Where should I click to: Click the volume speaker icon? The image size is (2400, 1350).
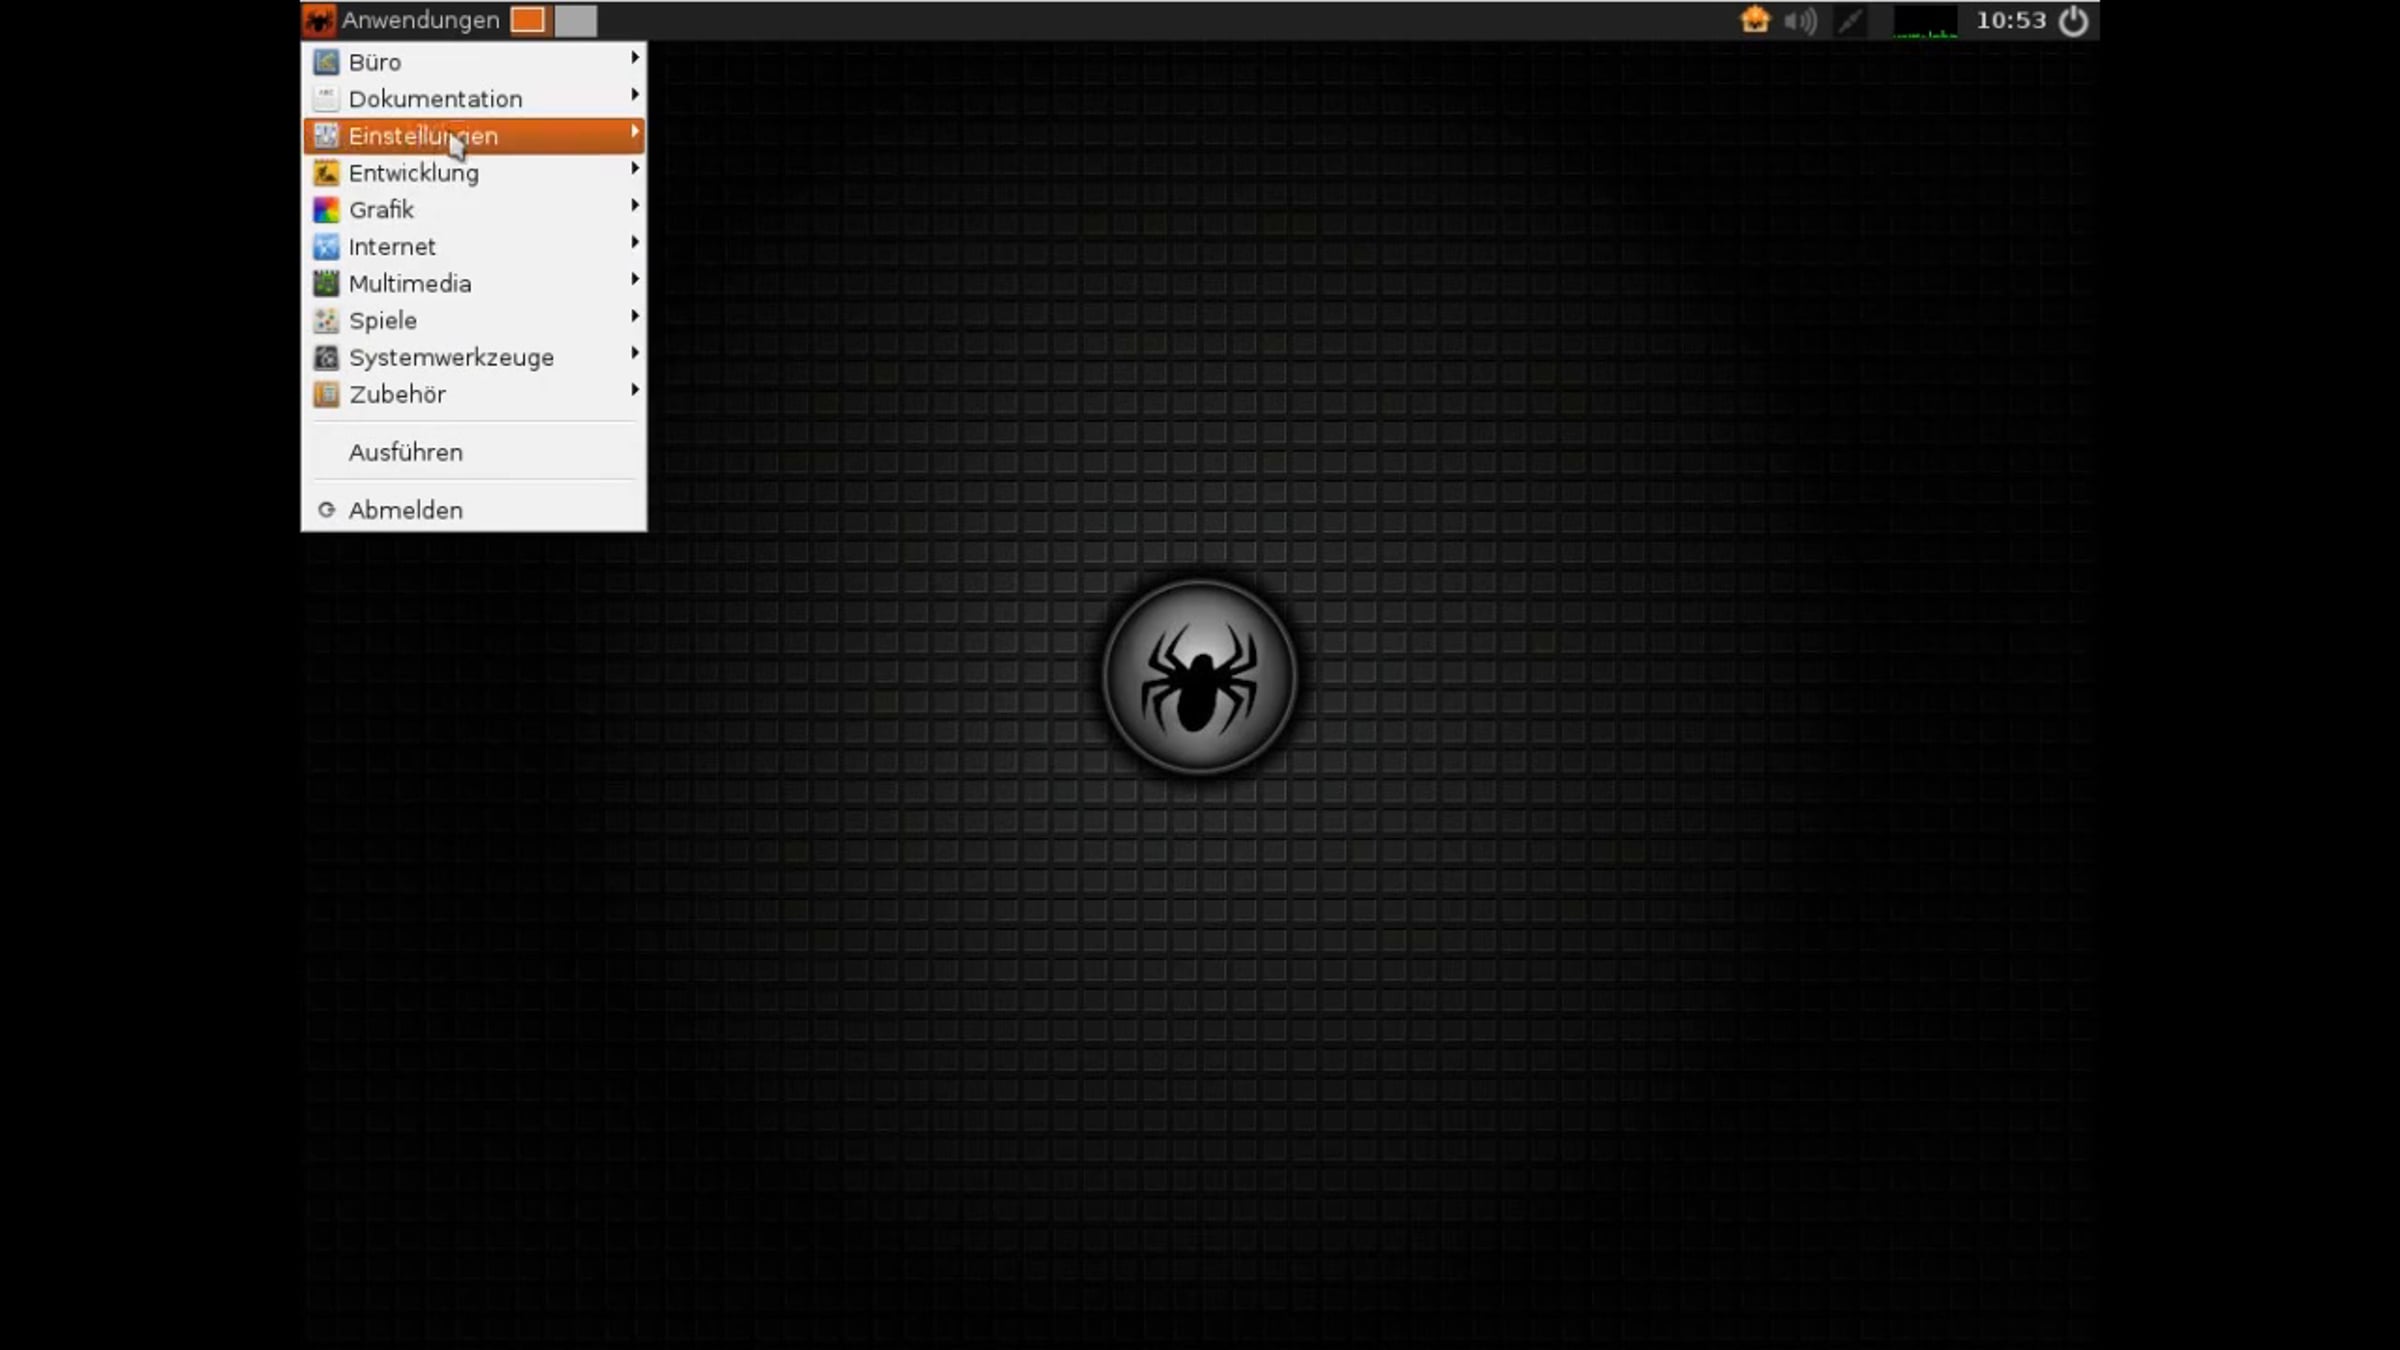coord(1800,21)
